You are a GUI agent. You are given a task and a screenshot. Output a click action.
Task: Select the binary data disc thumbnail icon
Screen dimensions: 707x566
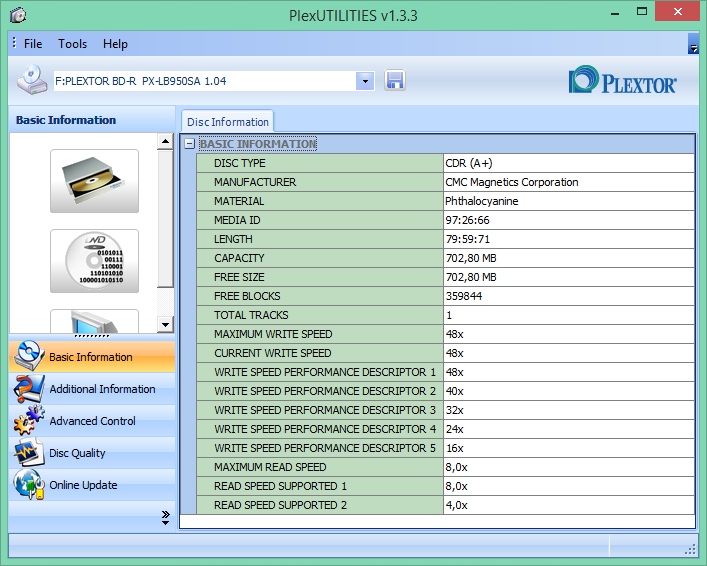(94, 261)
